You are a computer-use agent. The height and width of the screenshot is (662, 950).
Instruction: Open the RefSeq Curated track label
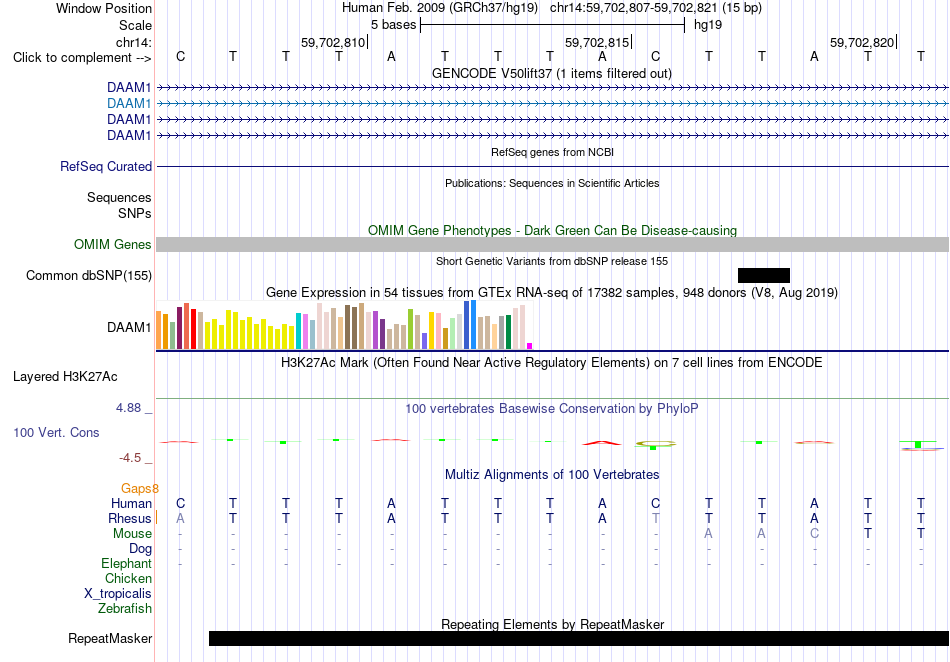(106, 166)
